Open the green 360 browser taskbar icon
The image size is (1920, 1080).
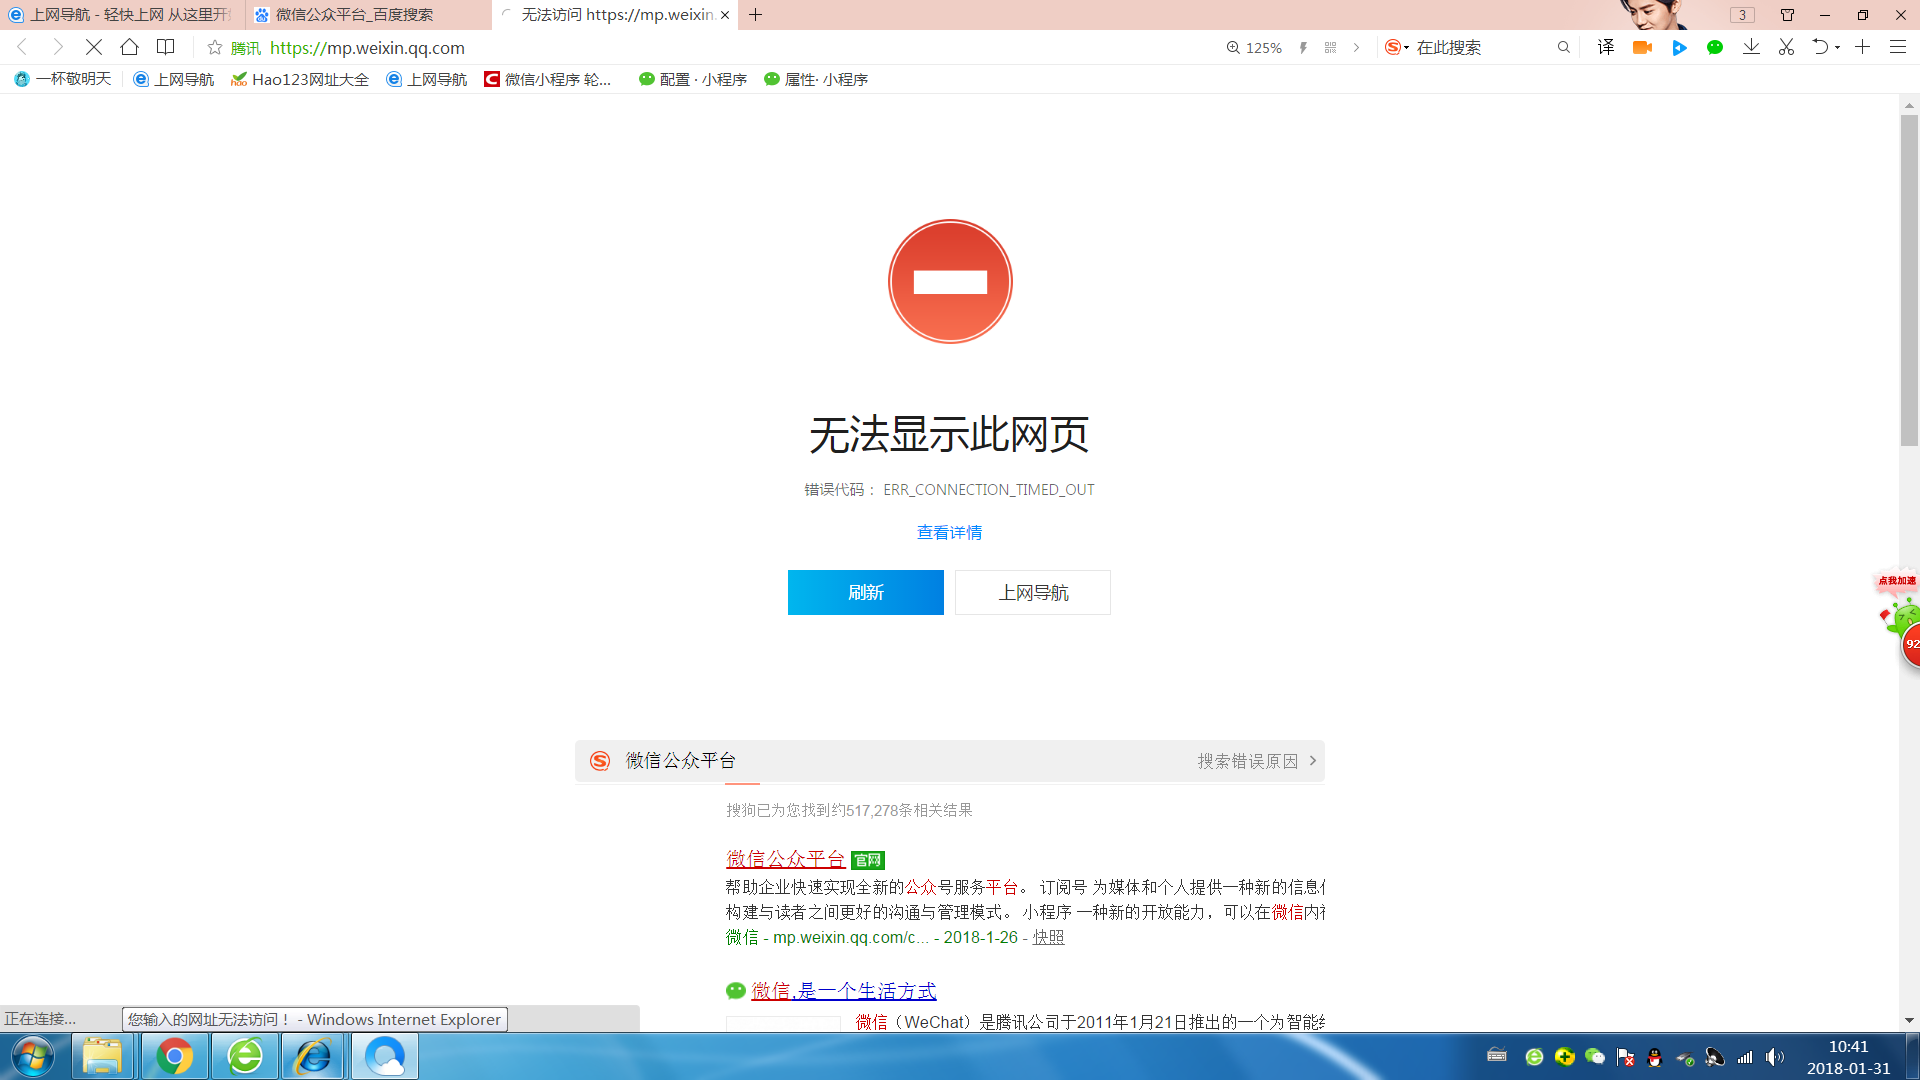pos(245,1056)
